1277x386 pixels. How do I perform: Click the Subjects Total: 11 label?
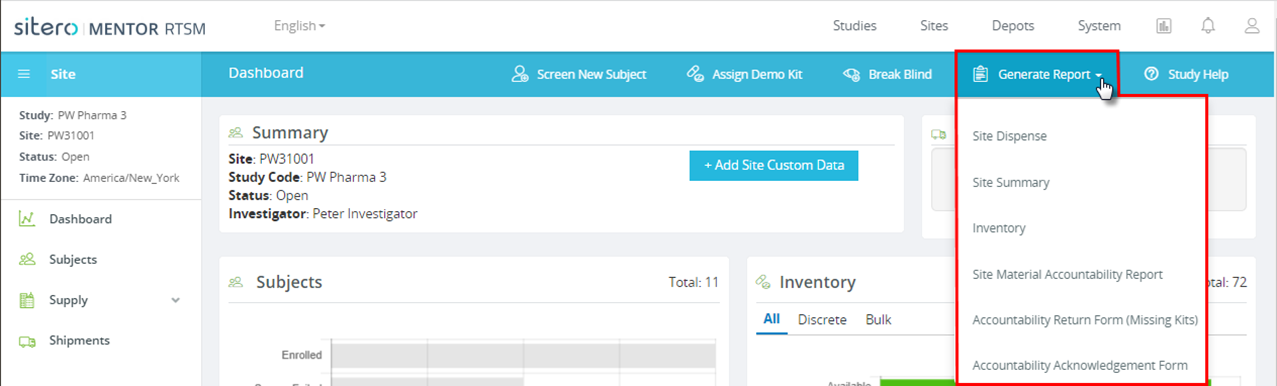694,282
